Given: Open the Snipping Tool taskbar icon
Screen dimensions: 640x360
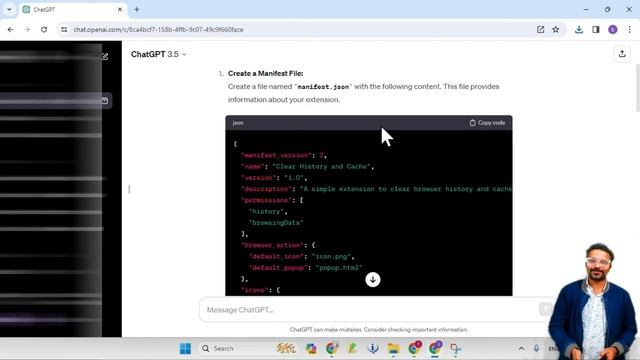Looking at the screenshot, I should (456, 349).
